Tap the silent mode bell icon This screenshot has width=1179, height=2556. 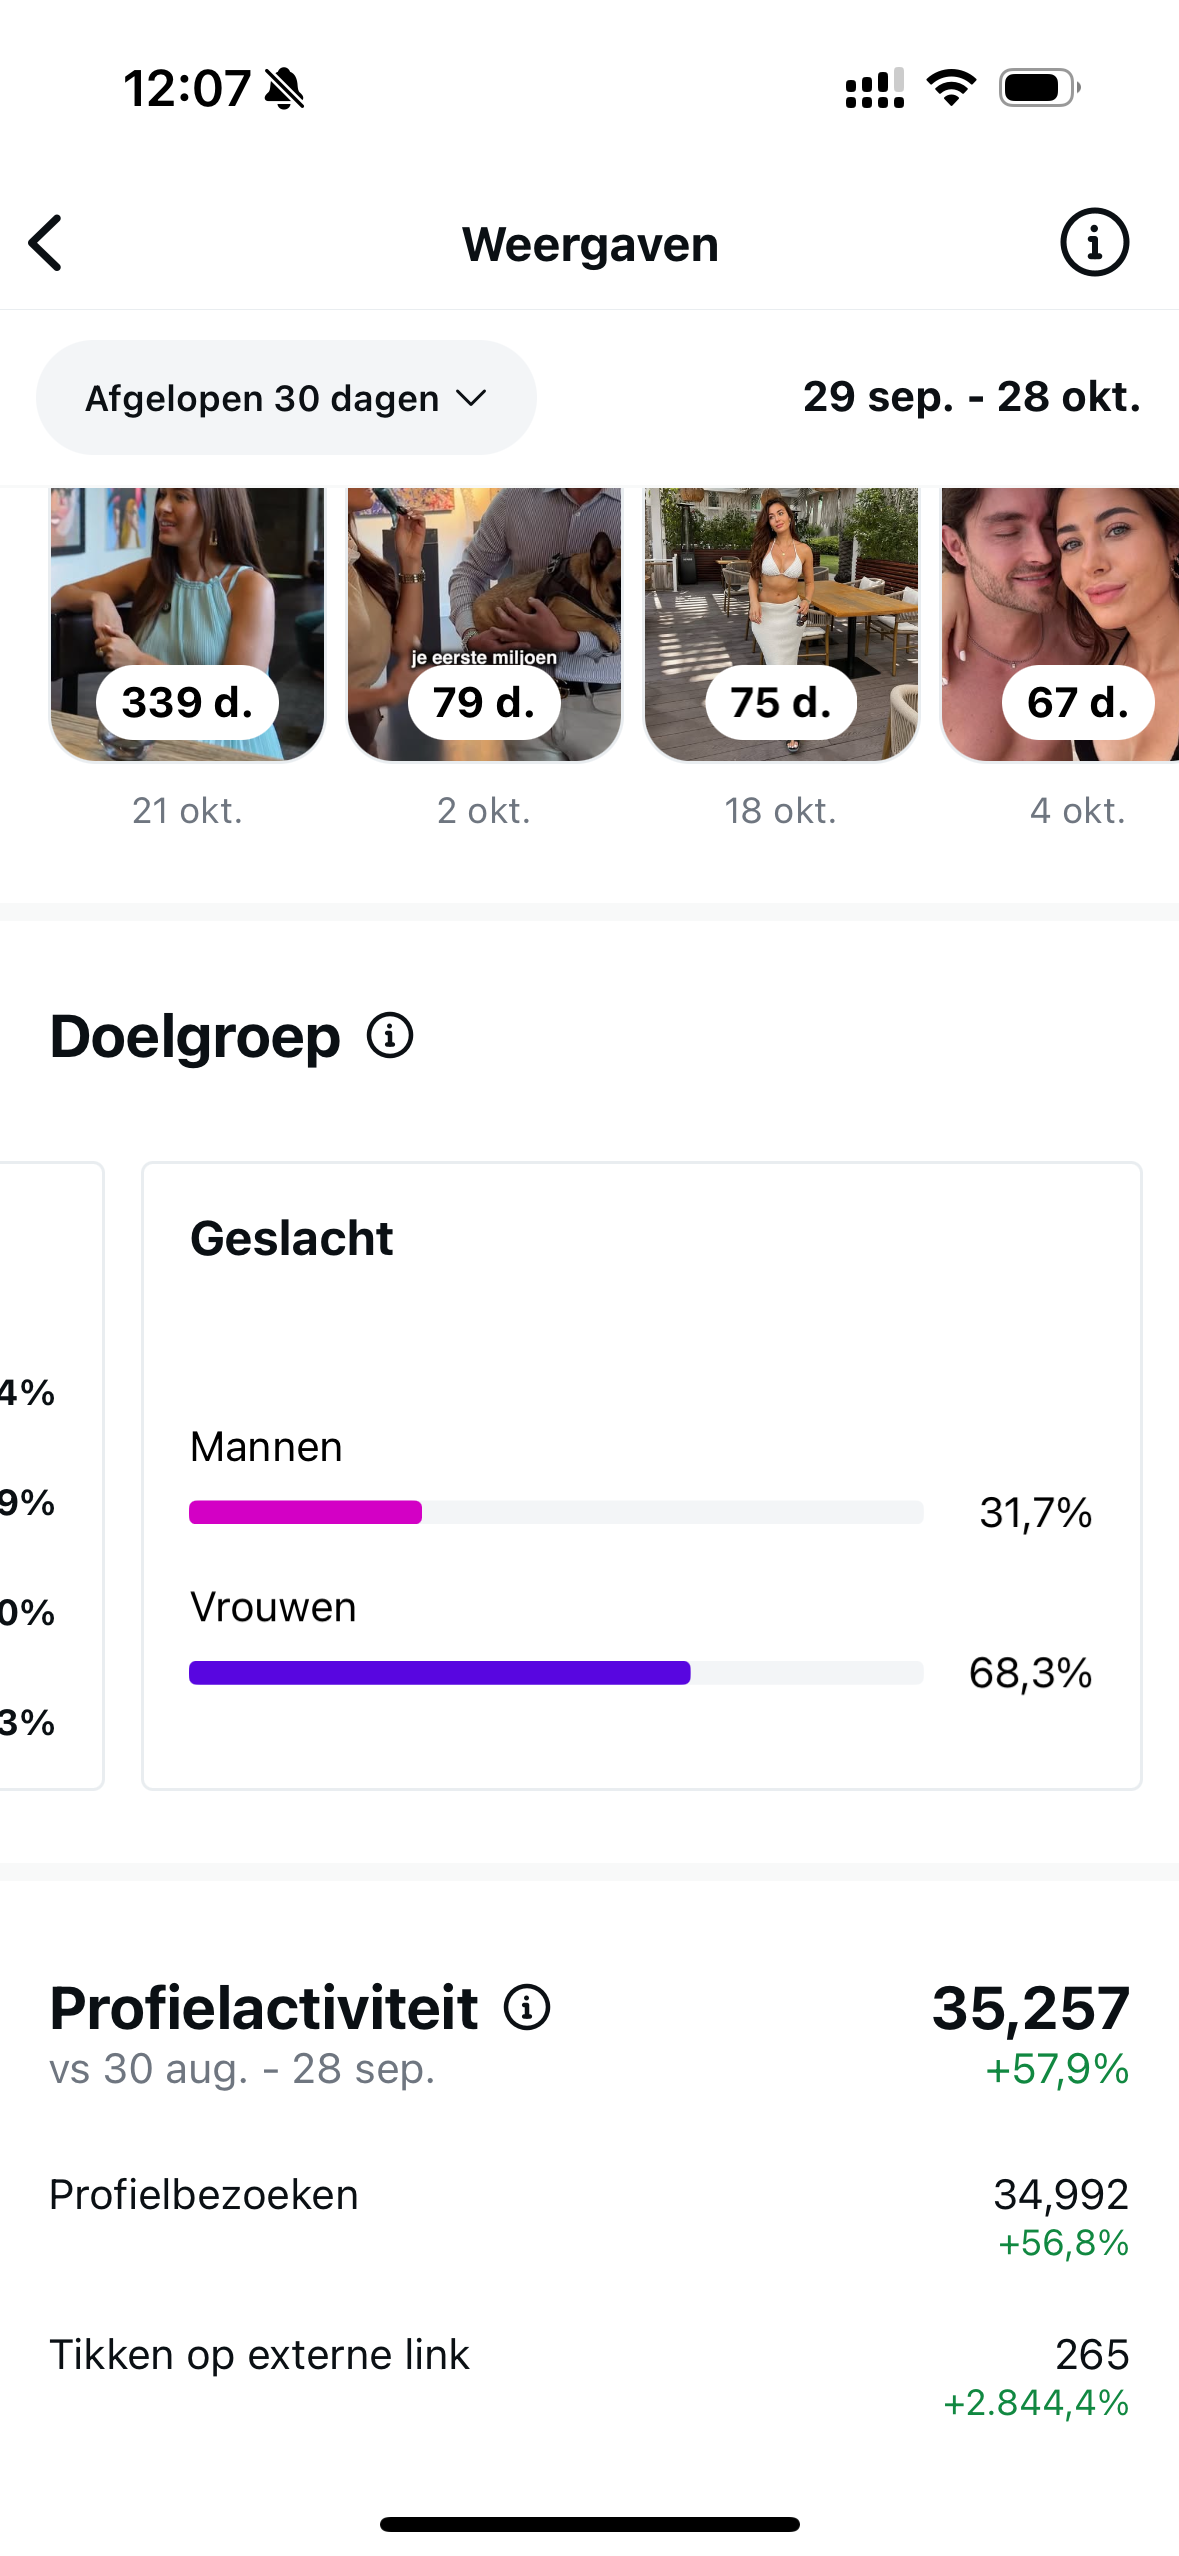point(285,89)
